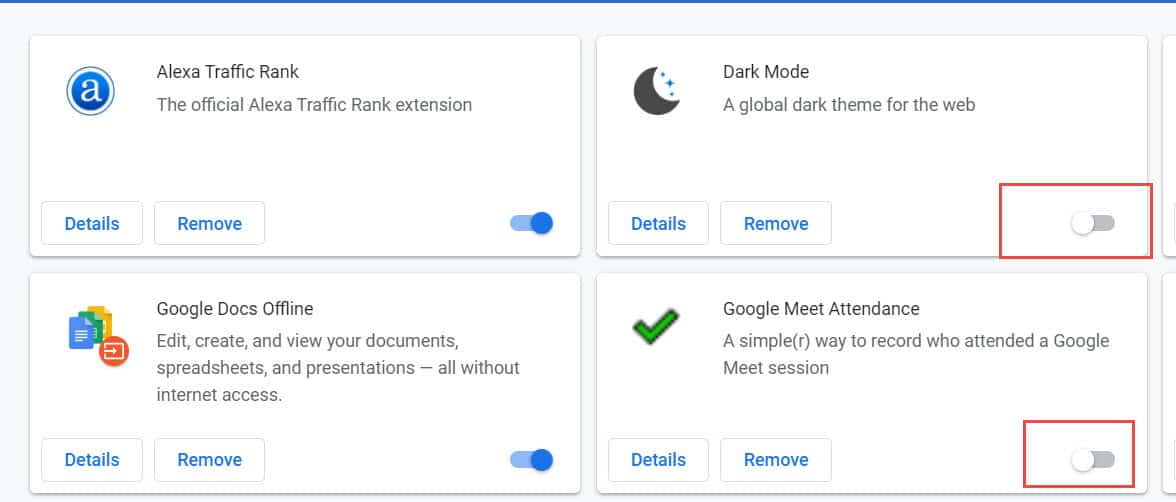Click the "Alexa Traffic Rank" extension title
The width and height of the screenshot is (1176, 502).
click(228, 72)
